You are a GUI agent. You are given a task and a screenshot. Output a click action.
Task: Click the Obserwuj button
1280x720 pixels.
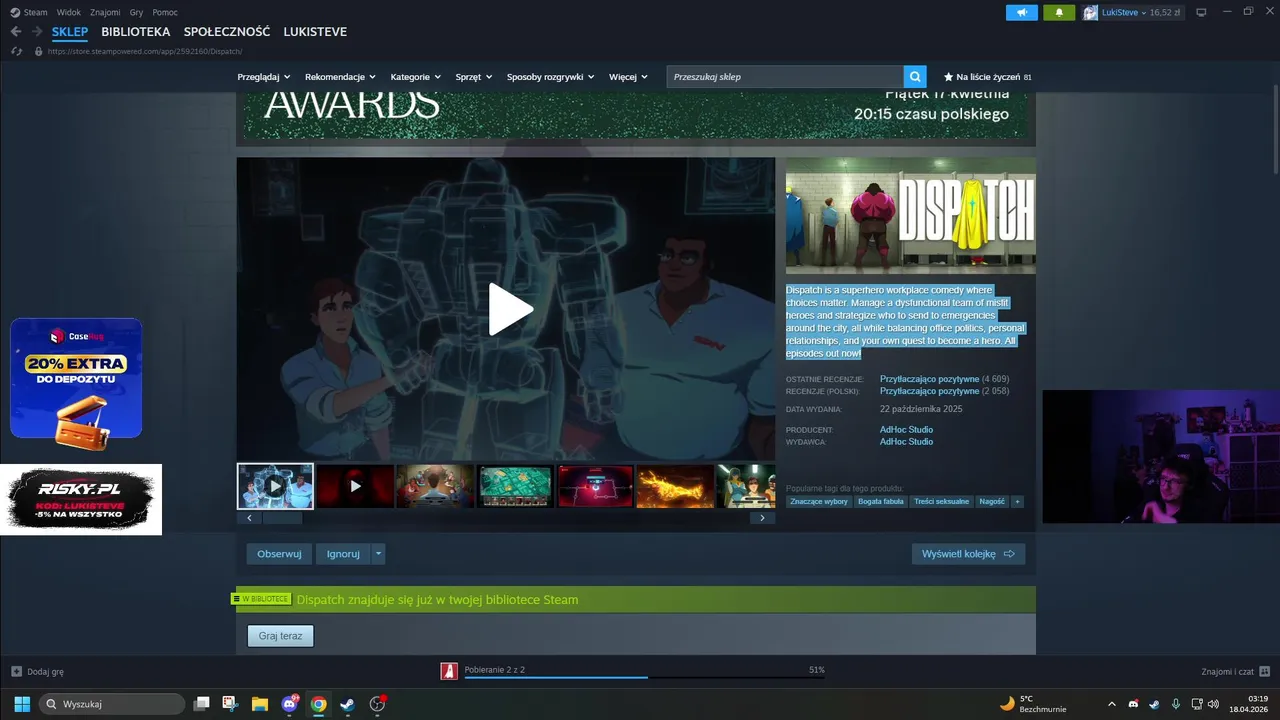279,554
